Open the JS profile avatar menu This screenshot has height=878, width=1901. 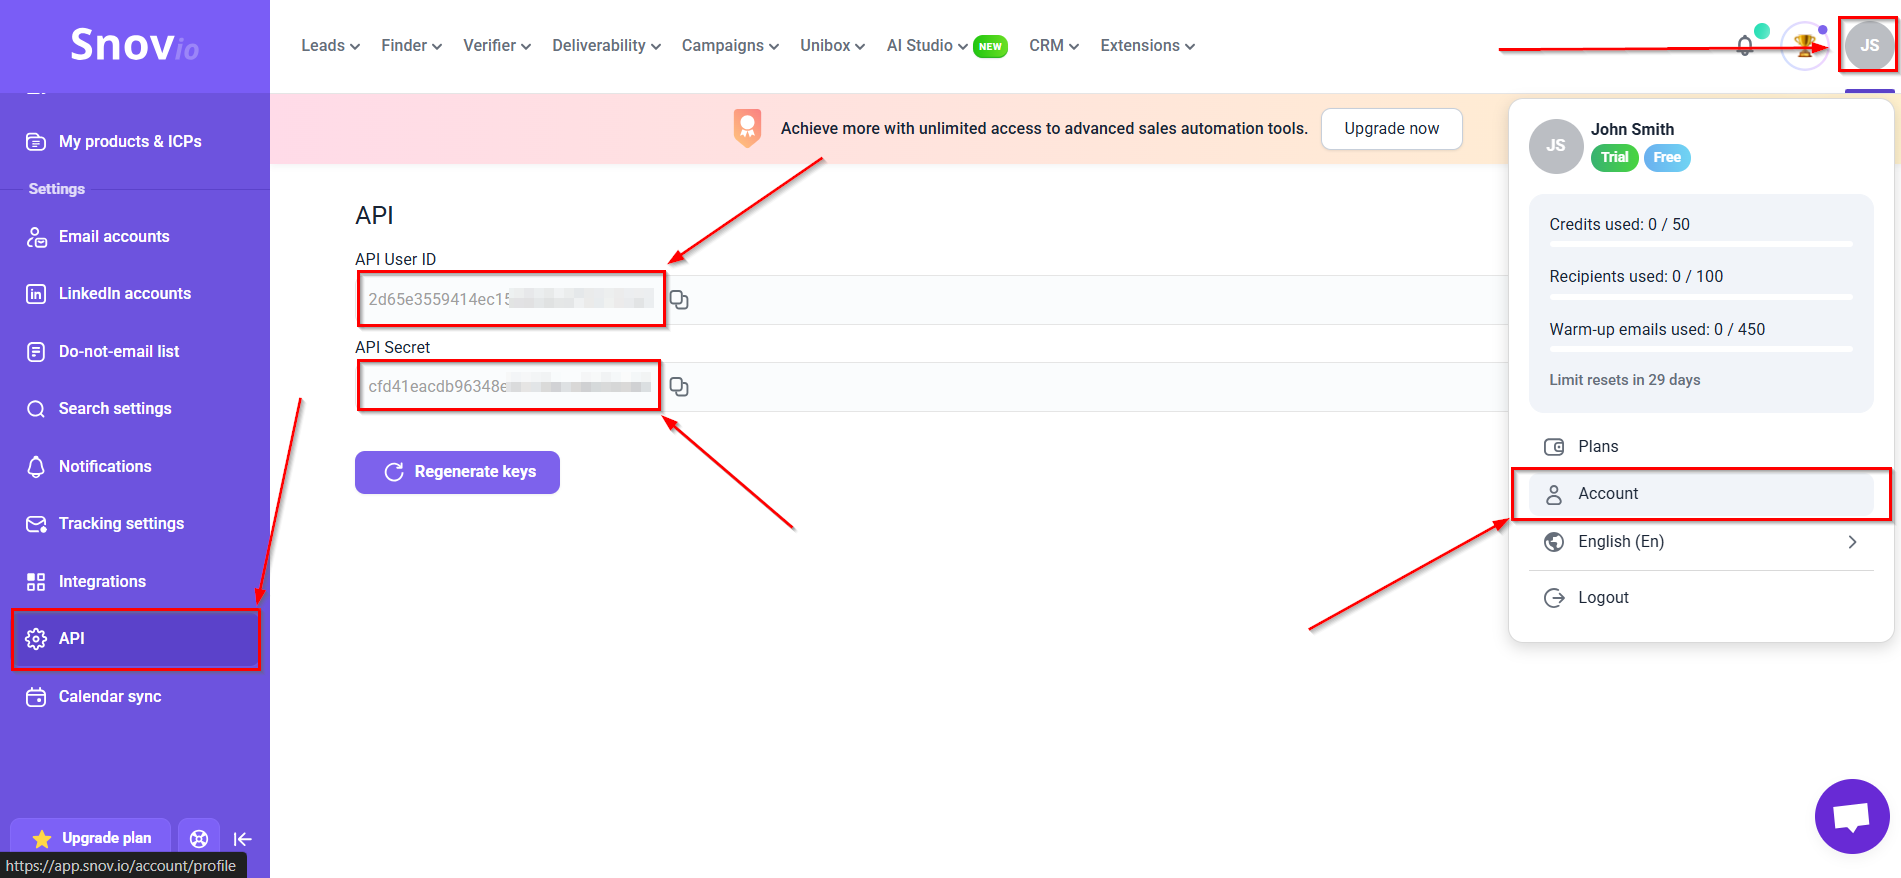point(1868,46)
